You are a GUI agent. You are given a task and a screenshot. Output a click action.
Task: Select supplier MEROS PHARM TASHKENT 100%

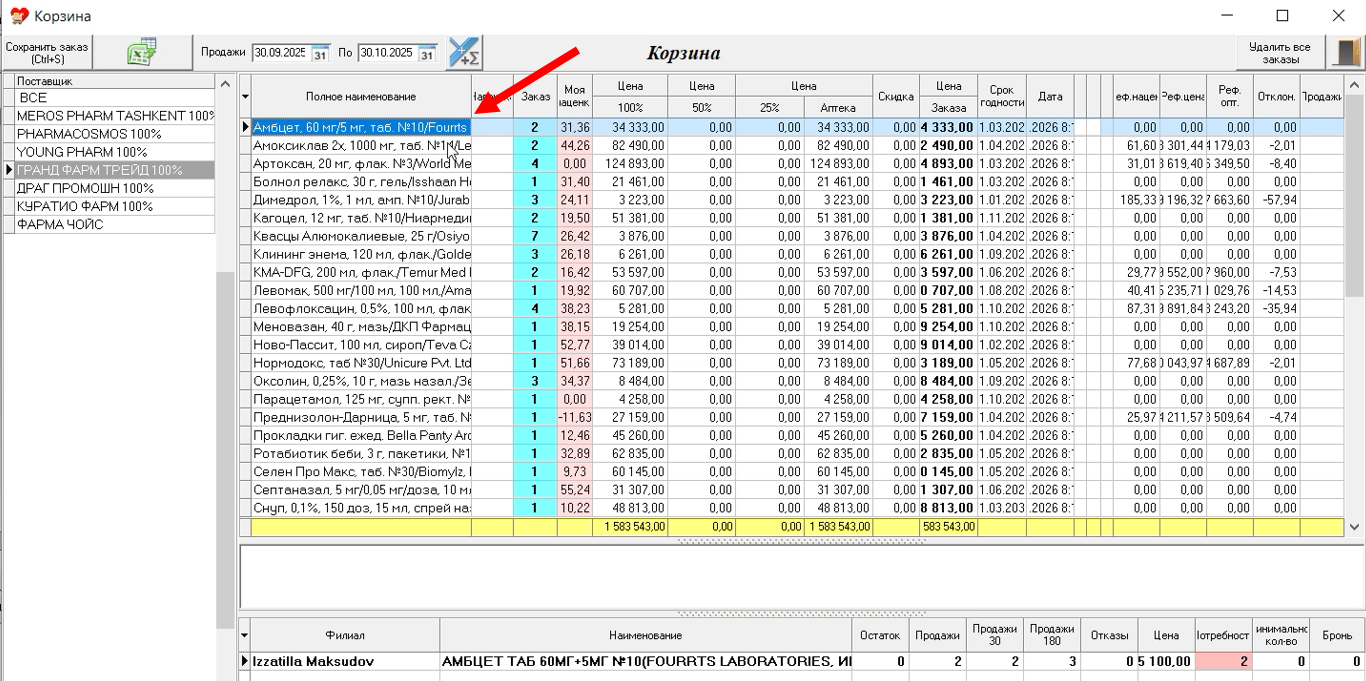pos(115,116)
